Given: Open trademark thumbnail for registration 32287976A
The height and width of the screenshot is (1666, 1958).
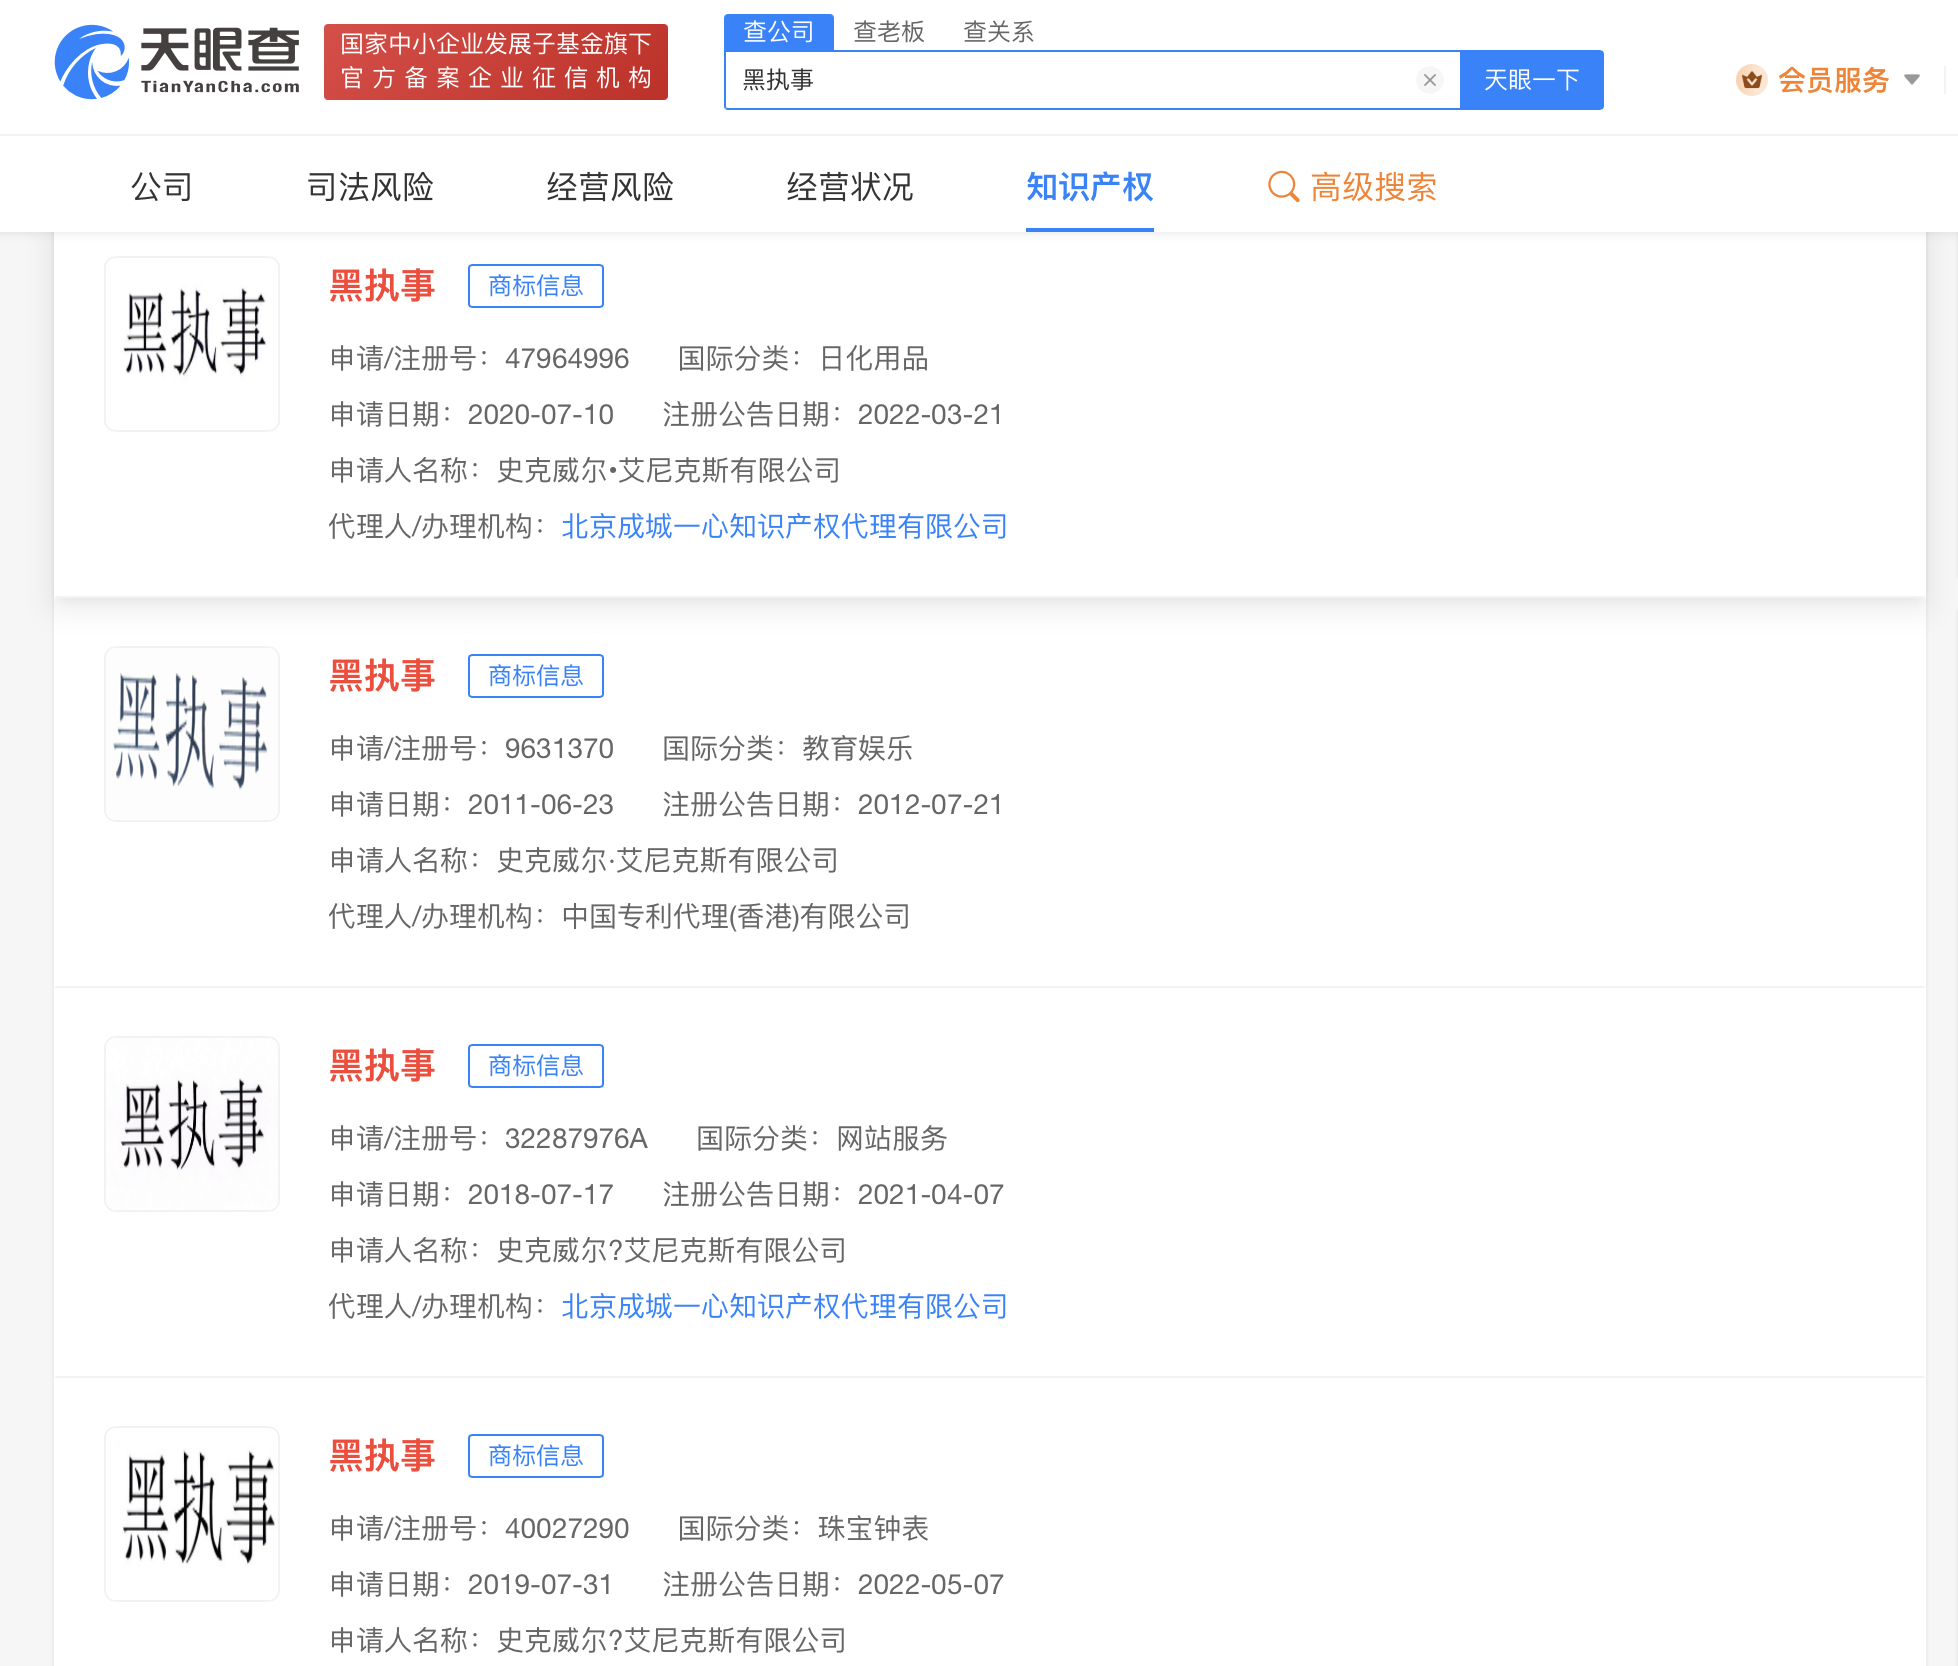Looking at the screenshot, I should tap(192, 1124).
